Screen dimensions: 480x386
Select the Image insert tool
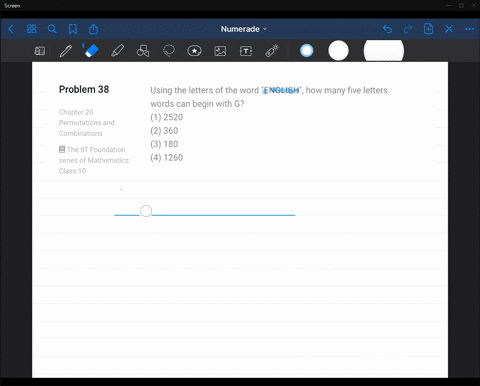[220, 51]
